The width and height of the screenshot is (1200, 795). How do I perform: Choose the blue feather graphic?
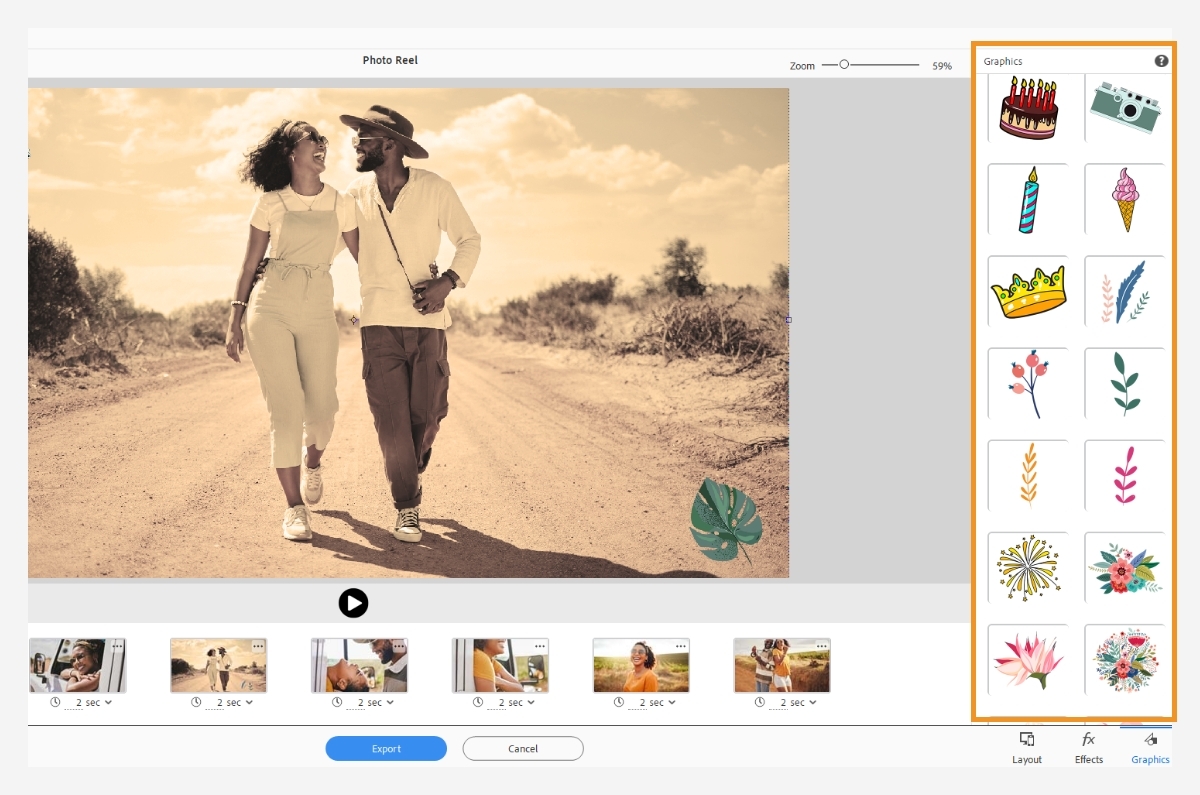click(x=1124, y=291)
